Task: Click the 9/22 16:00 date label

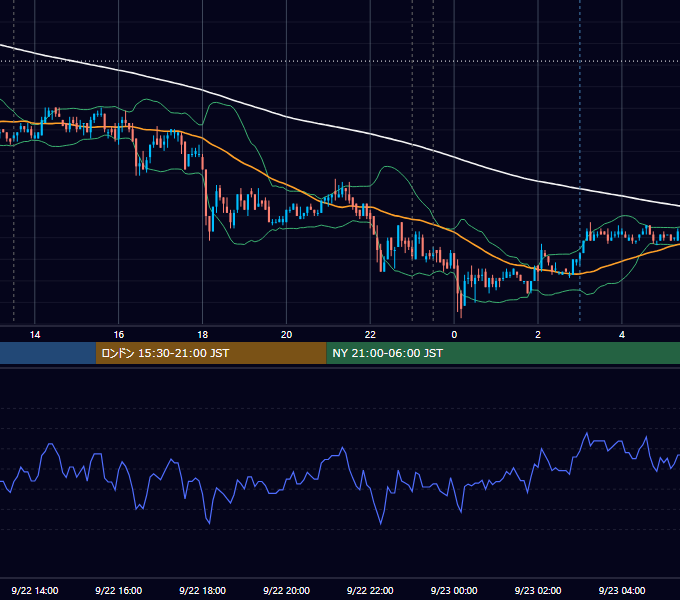Action: (x=119, y=590)
